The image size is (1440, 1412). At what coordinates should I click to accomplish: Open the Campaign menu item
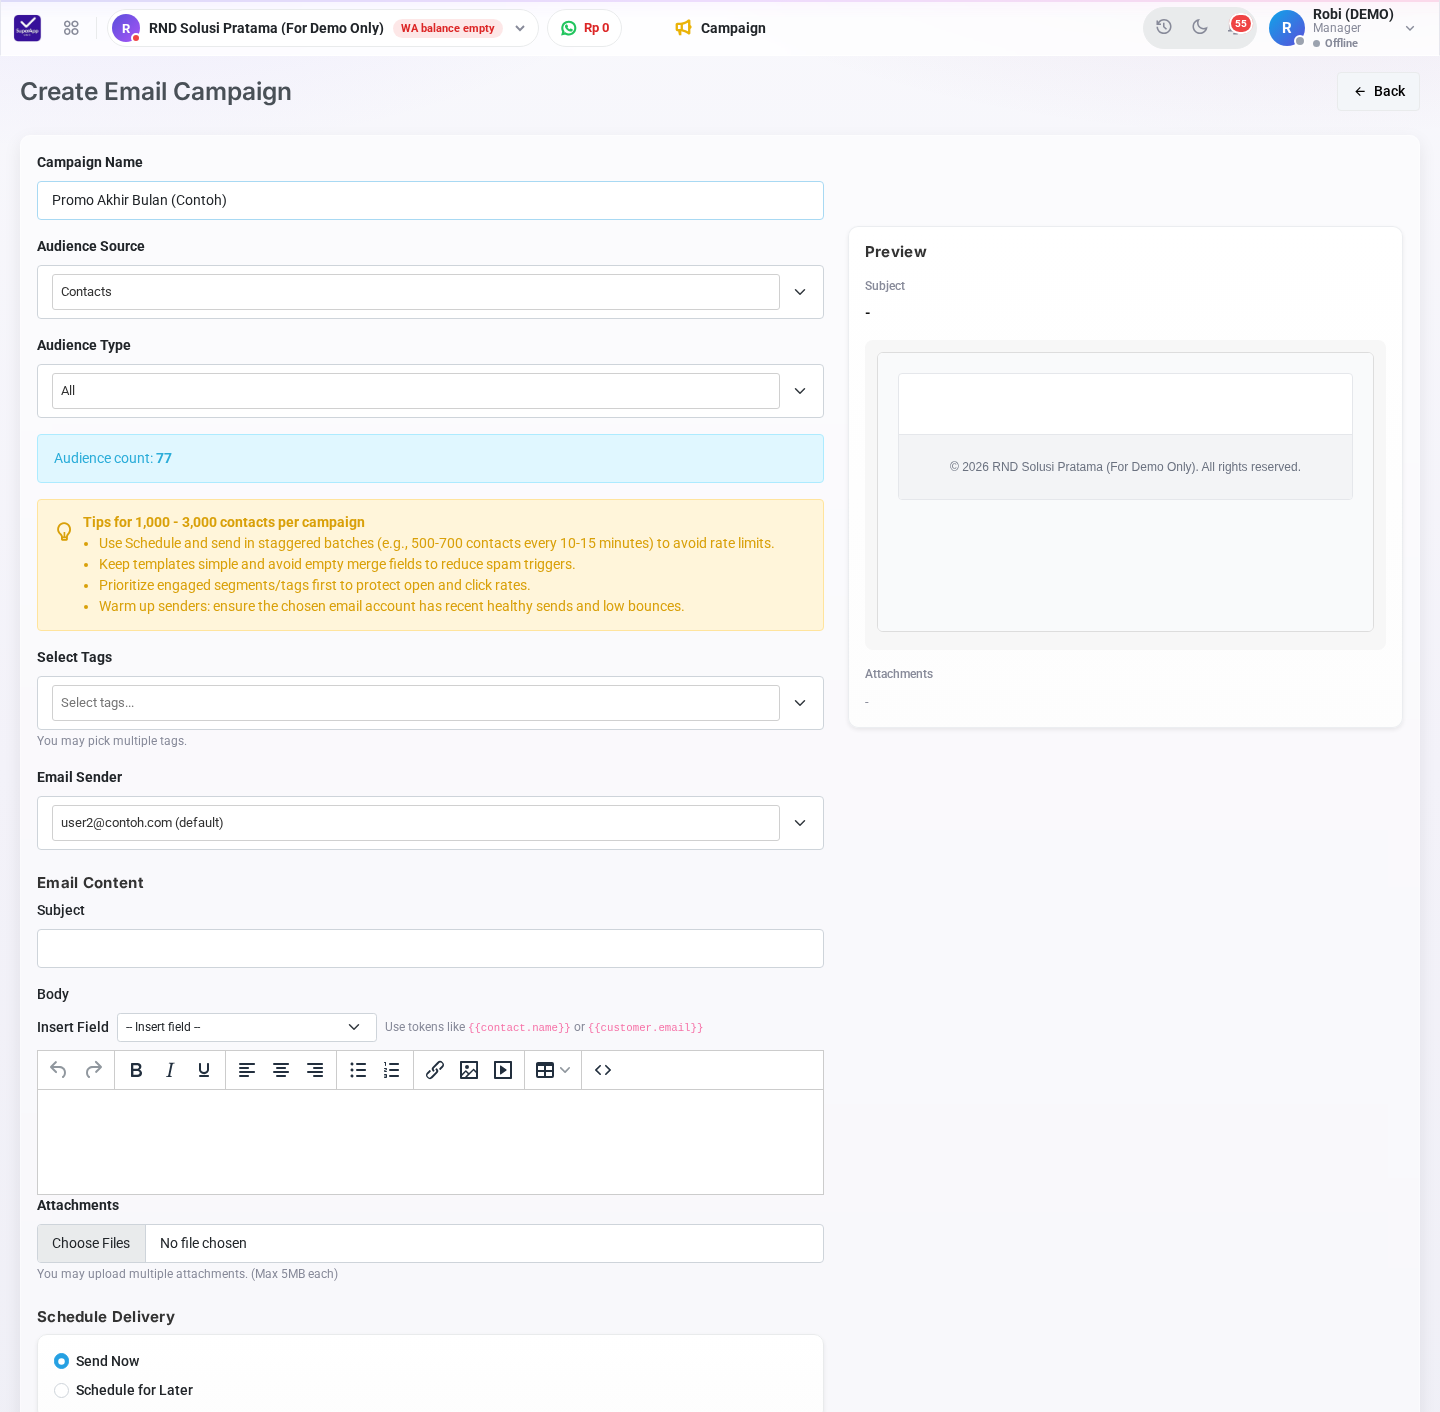pos(720,28)
